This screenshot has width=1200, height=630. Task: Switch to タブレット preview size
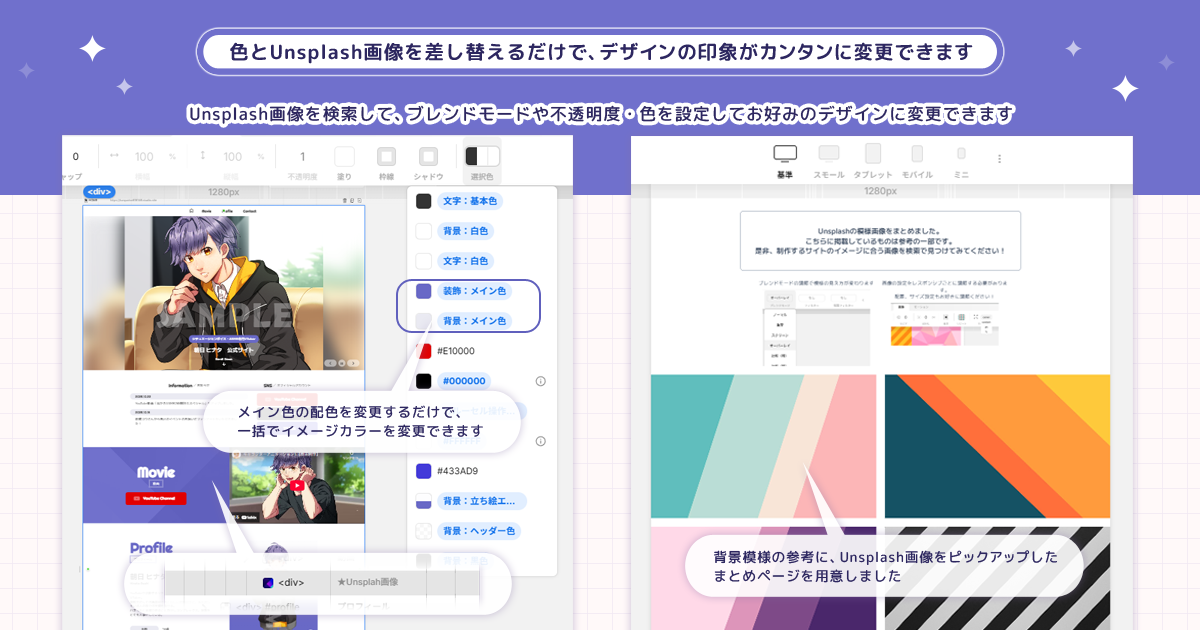(872, 152)
